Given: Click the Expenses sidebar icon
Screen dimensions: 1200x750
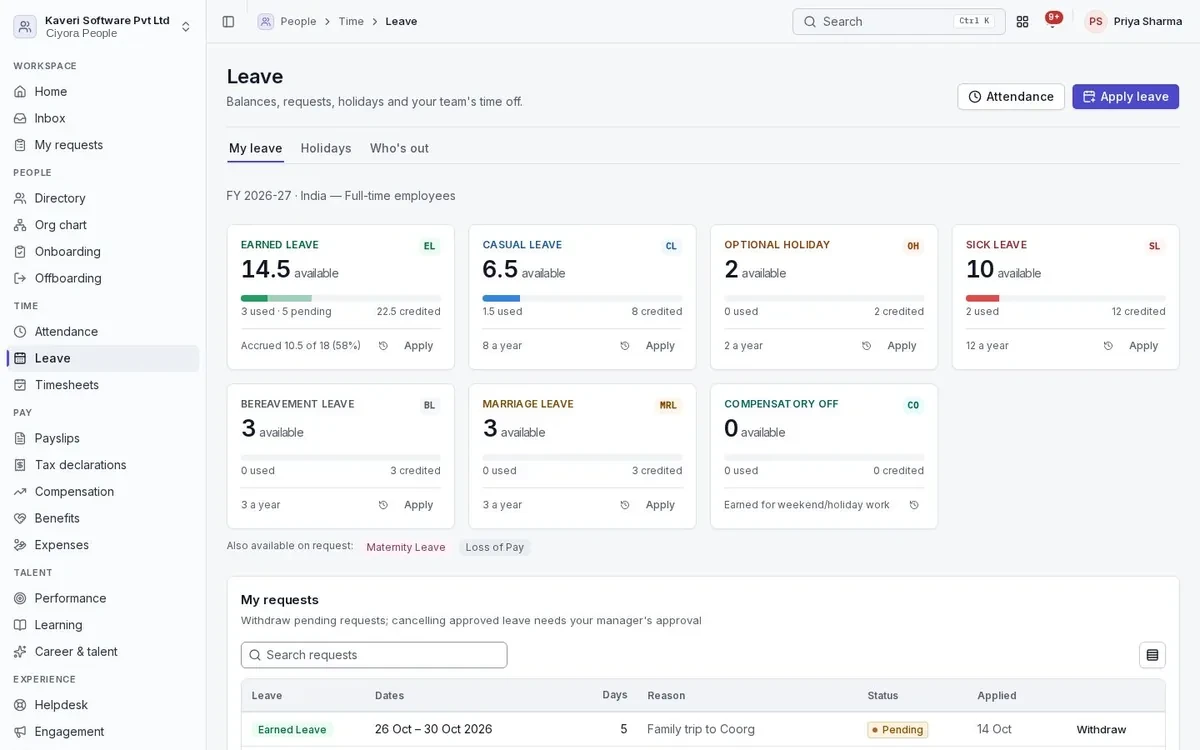Looking at the screenshot, I should coord(20,545).
